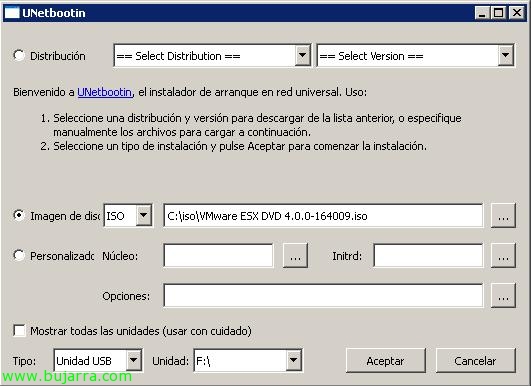
Task: Click the Núcleo input field
Action: [218, 256]
